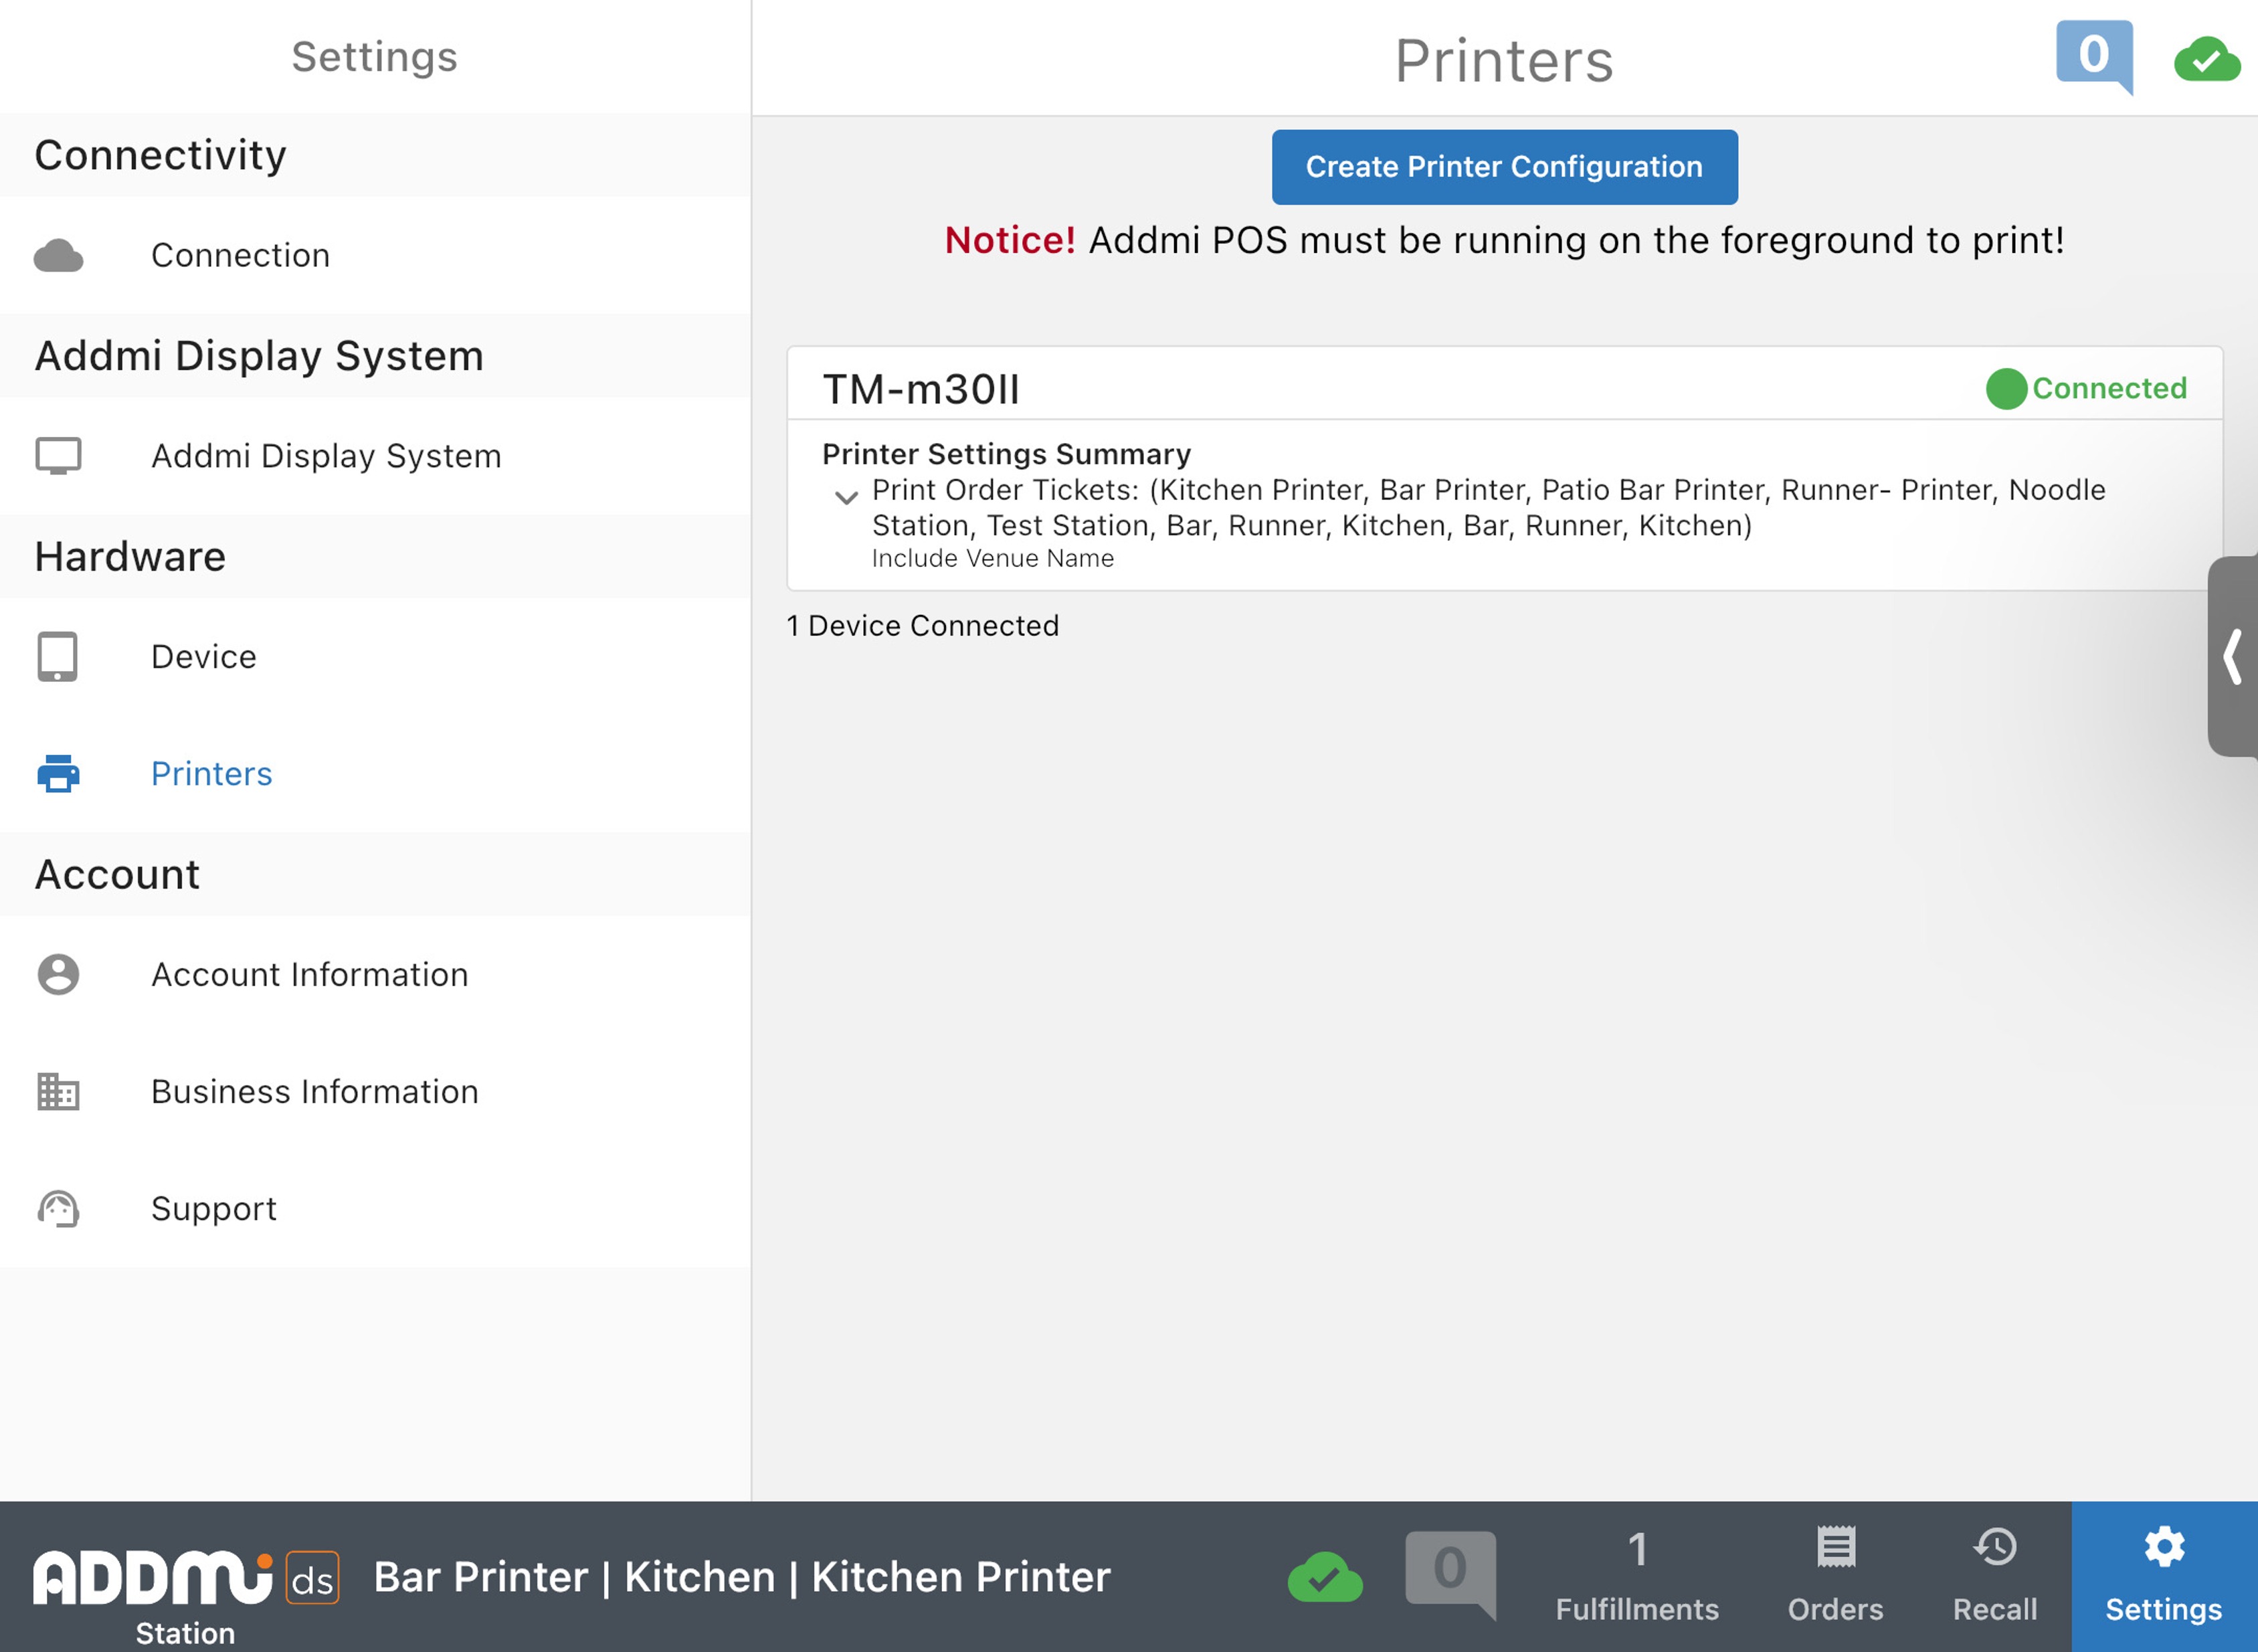Expand the Print Order Tickets chevron

846,497
